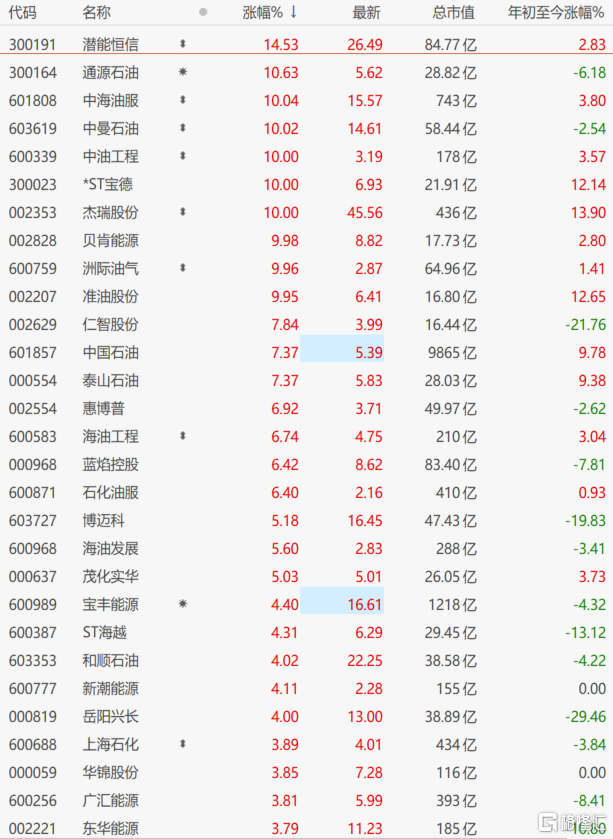Click latest price 22.25 of 和顺石油

tap(365, 660)
